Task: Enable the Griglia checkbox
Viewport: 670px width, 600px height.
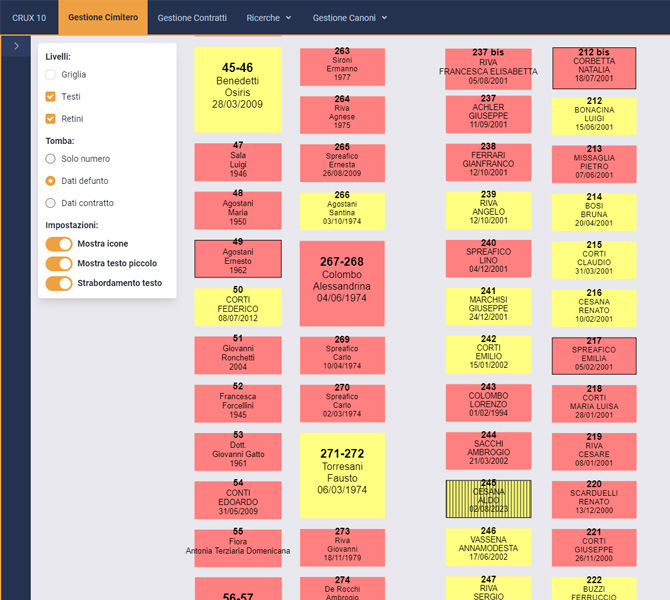Action: coord(50,74)
